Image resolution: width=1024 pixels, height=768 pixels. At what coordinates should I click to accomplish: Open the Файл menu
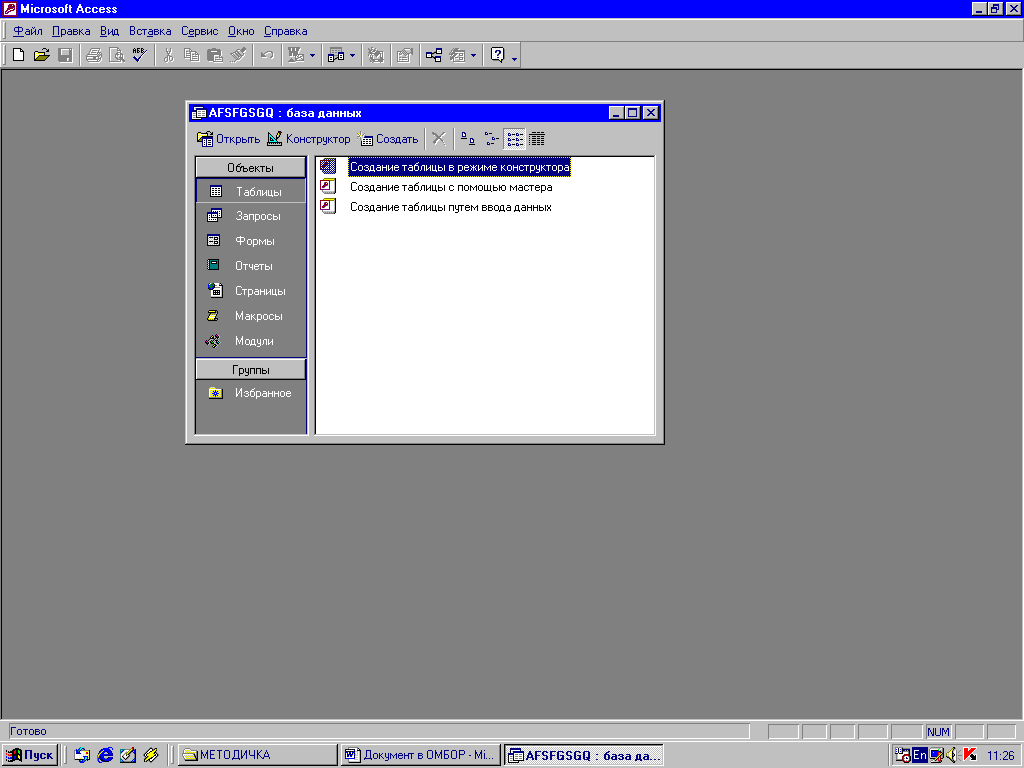click(28, 31)
